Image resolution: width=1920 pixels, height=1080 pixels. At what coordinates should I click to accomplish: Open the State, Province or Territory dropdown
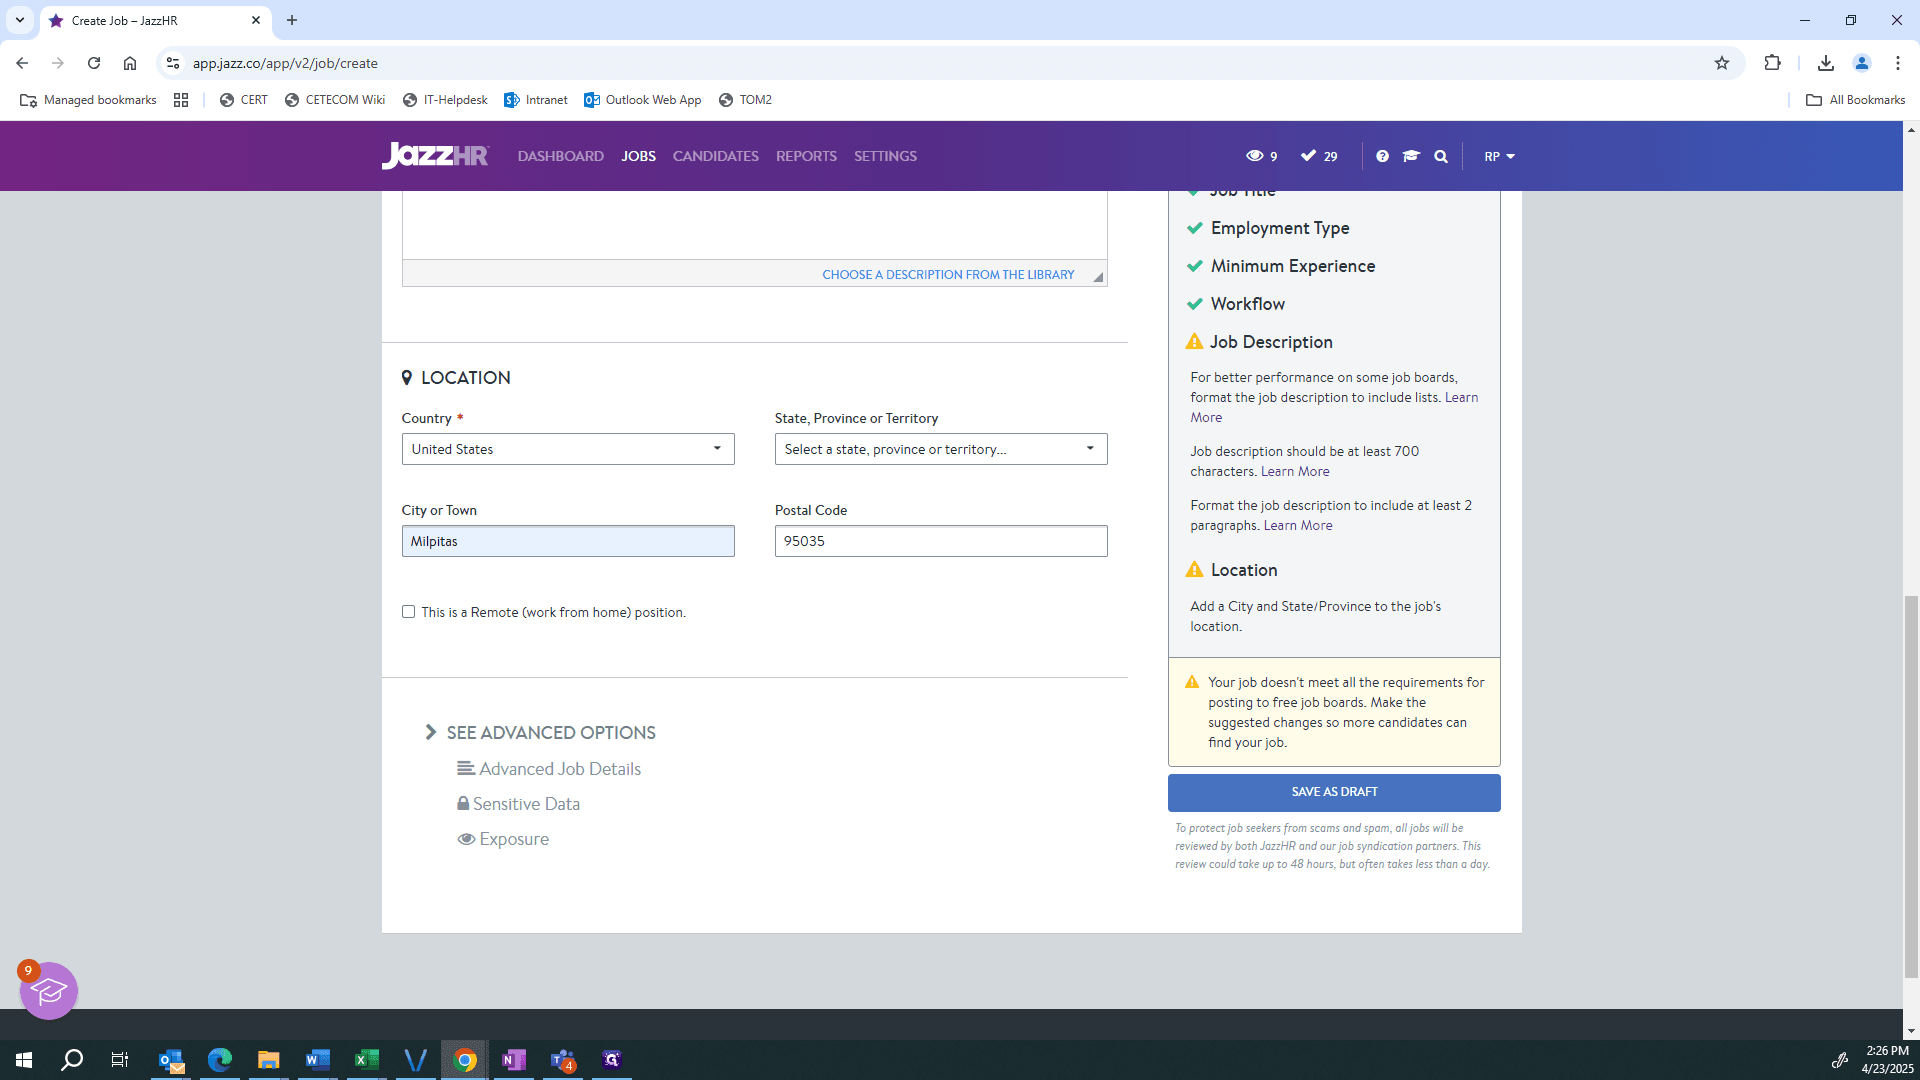tap(941, 449)
